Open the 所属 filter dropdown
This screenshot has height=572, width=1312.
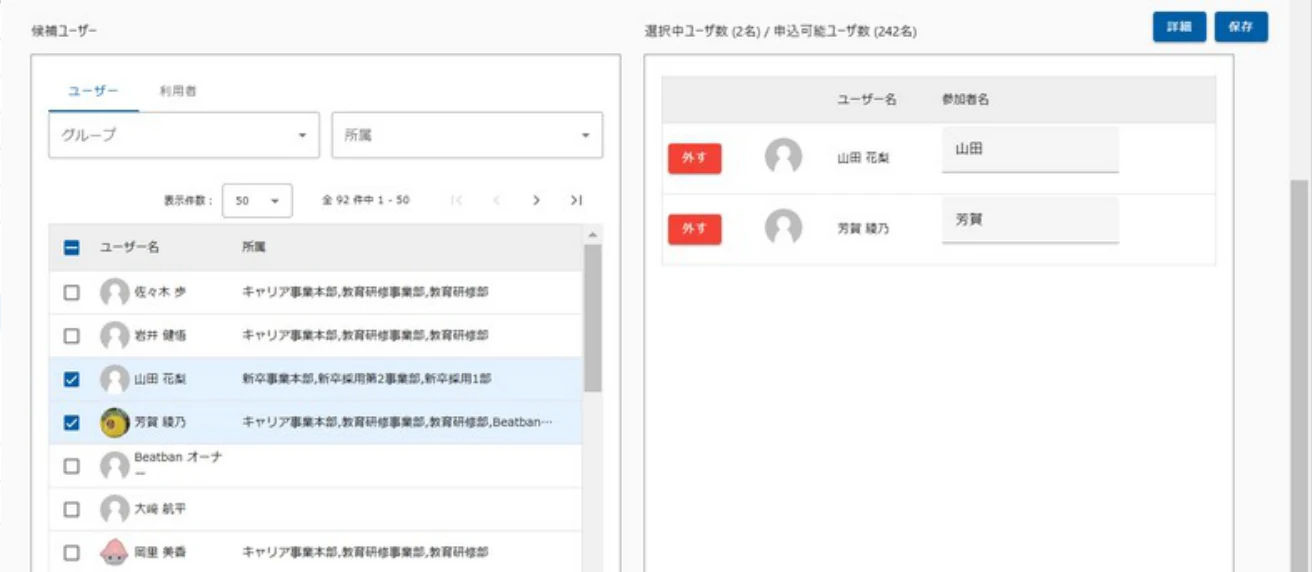[x=467, y=135]
